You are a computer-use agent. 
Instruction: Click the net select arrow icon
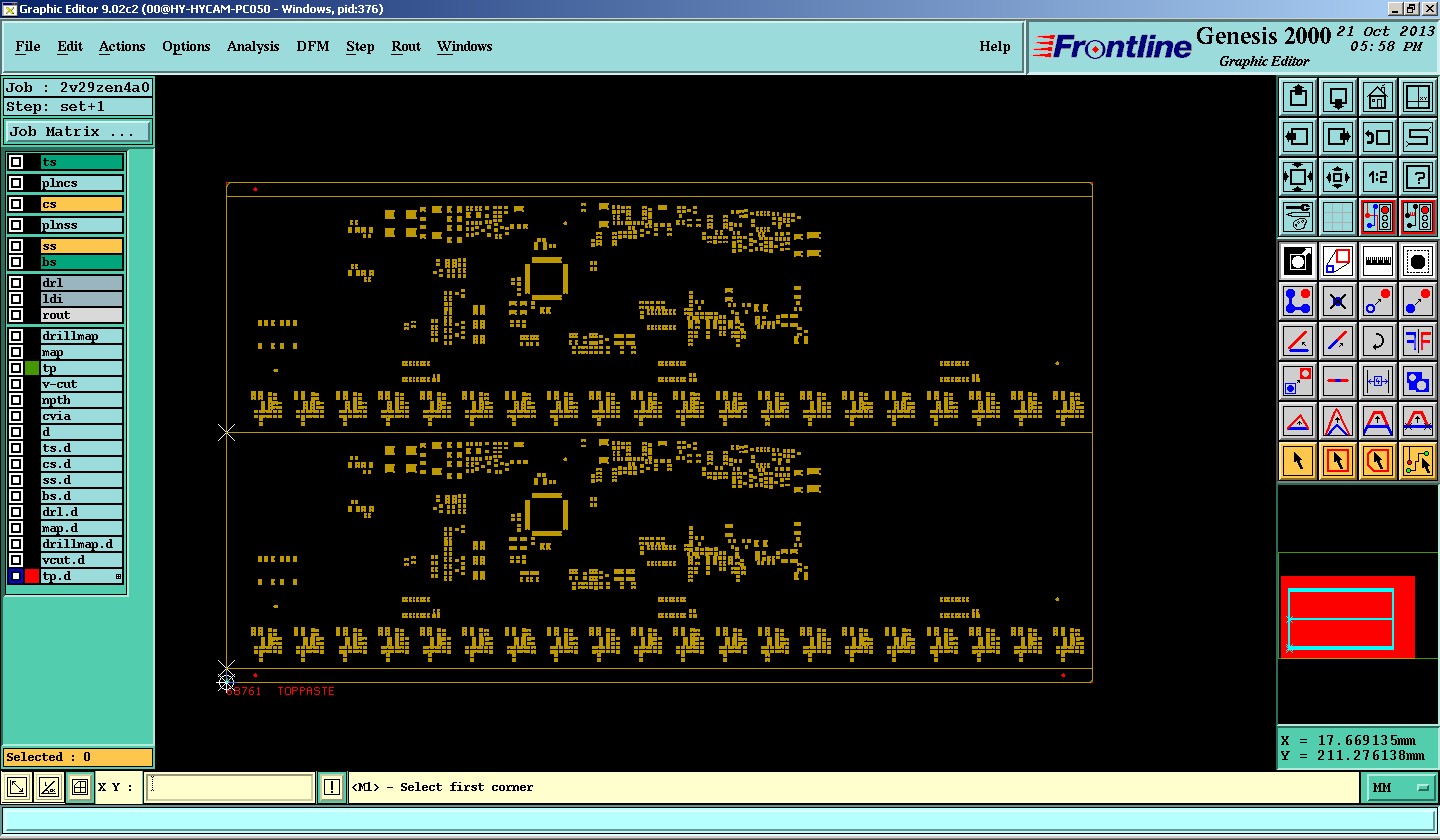click(x=1418, y=461)
